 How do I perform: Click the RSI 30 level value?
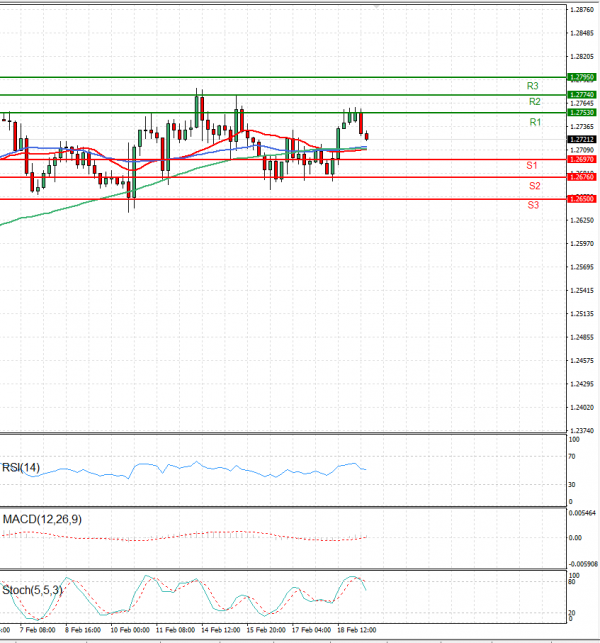click(572, 484)
